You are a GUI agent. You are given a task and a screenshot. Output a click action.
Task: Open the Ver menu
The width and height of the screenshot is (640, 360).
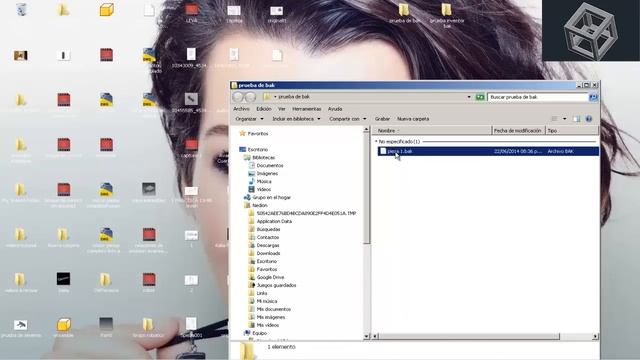tap(282, 109)
